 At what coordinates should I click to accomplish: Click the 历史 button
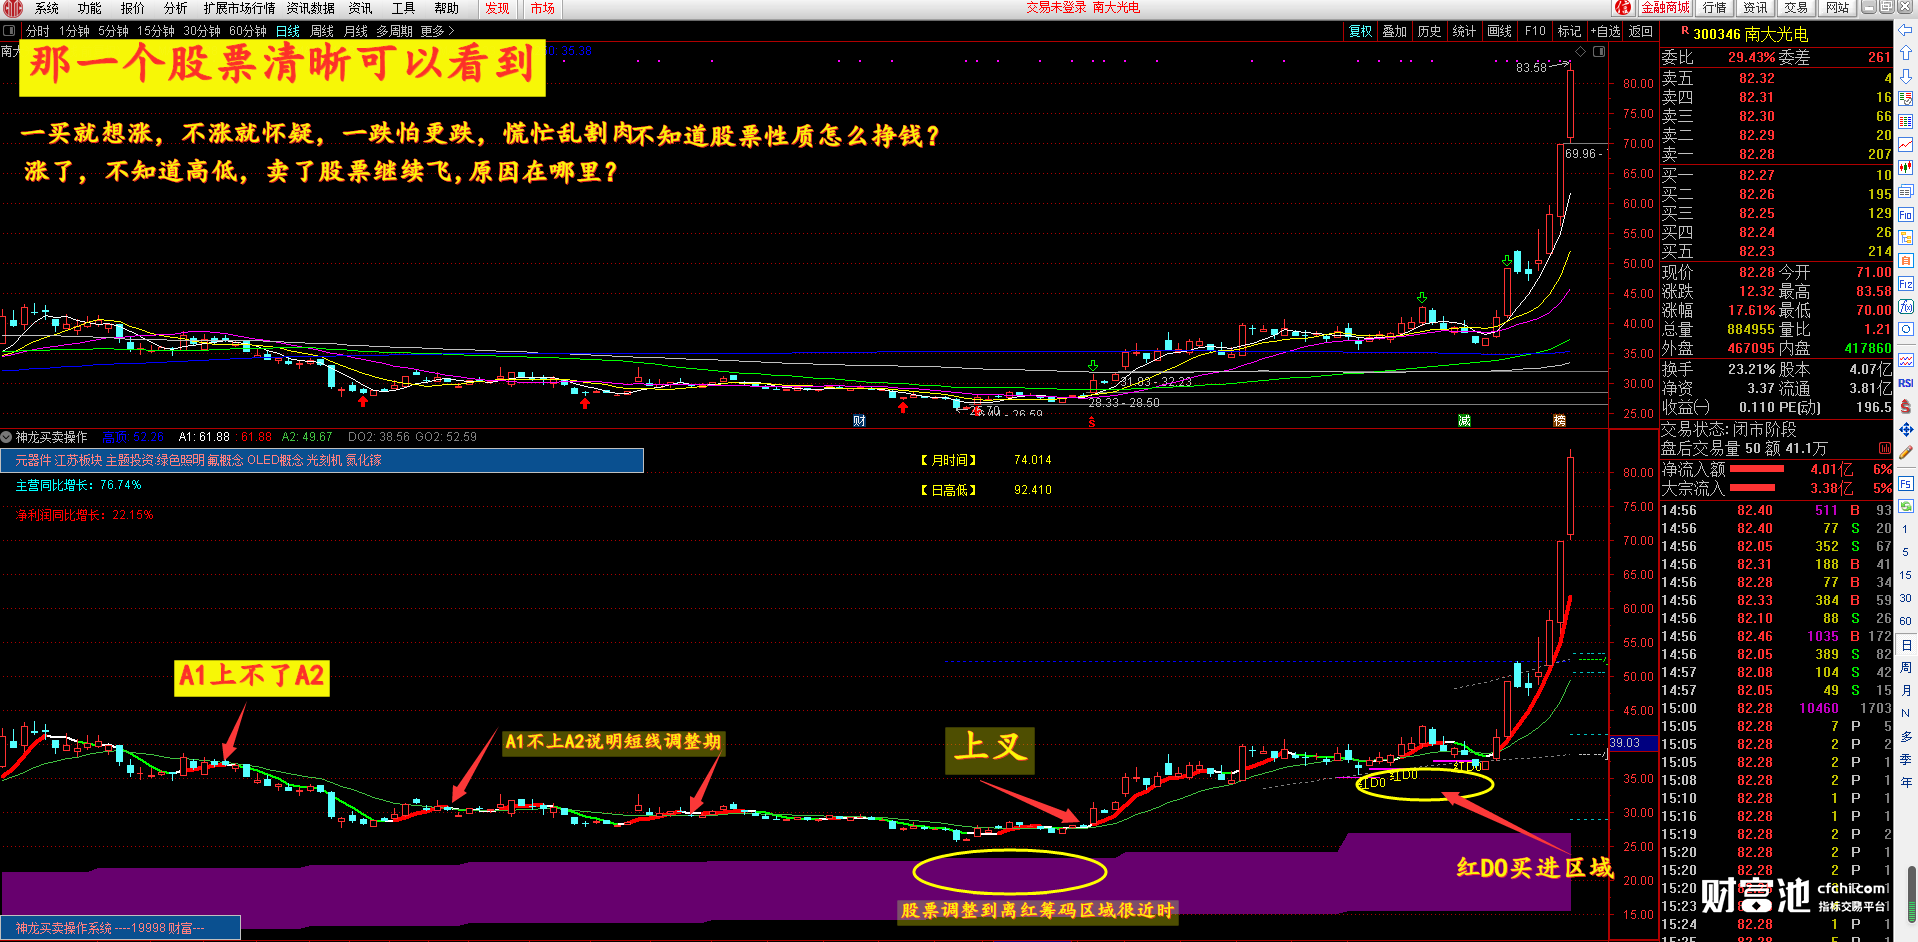1430,31
